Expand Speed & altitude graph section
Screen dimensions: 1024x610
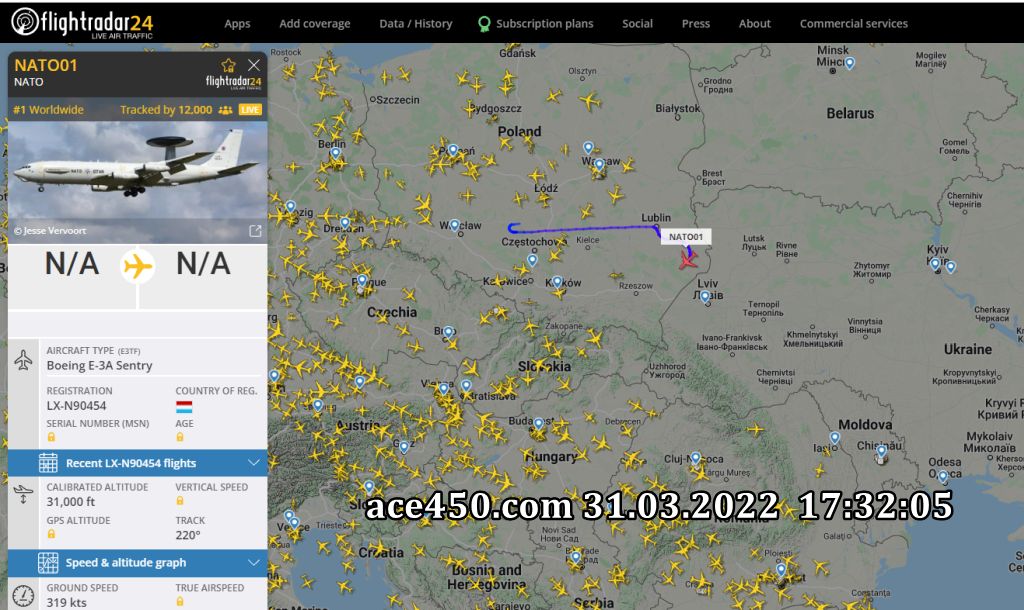pyautogui.click(x=137, y=562)
